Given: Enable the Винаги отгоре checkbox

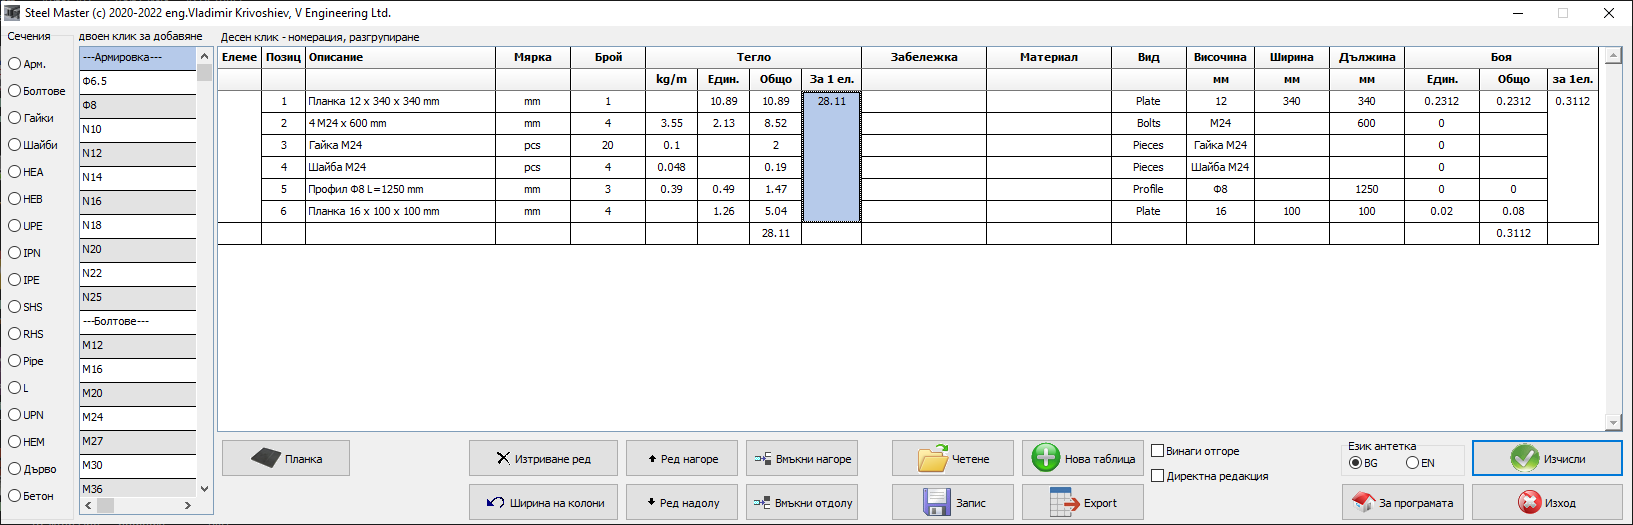Looking at the screenshot, I should coord(1158,451).
